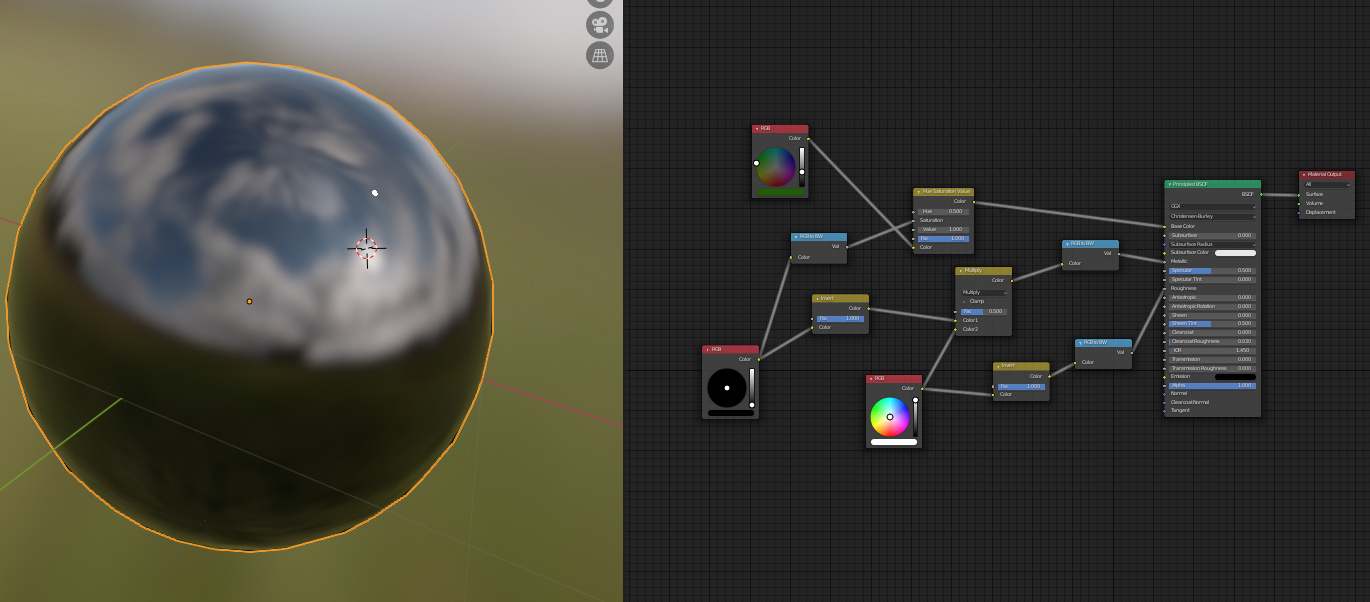Enable Clamp on the Multiply node
This screenshot has width=1370, height=602.
[x=964, y=301]
